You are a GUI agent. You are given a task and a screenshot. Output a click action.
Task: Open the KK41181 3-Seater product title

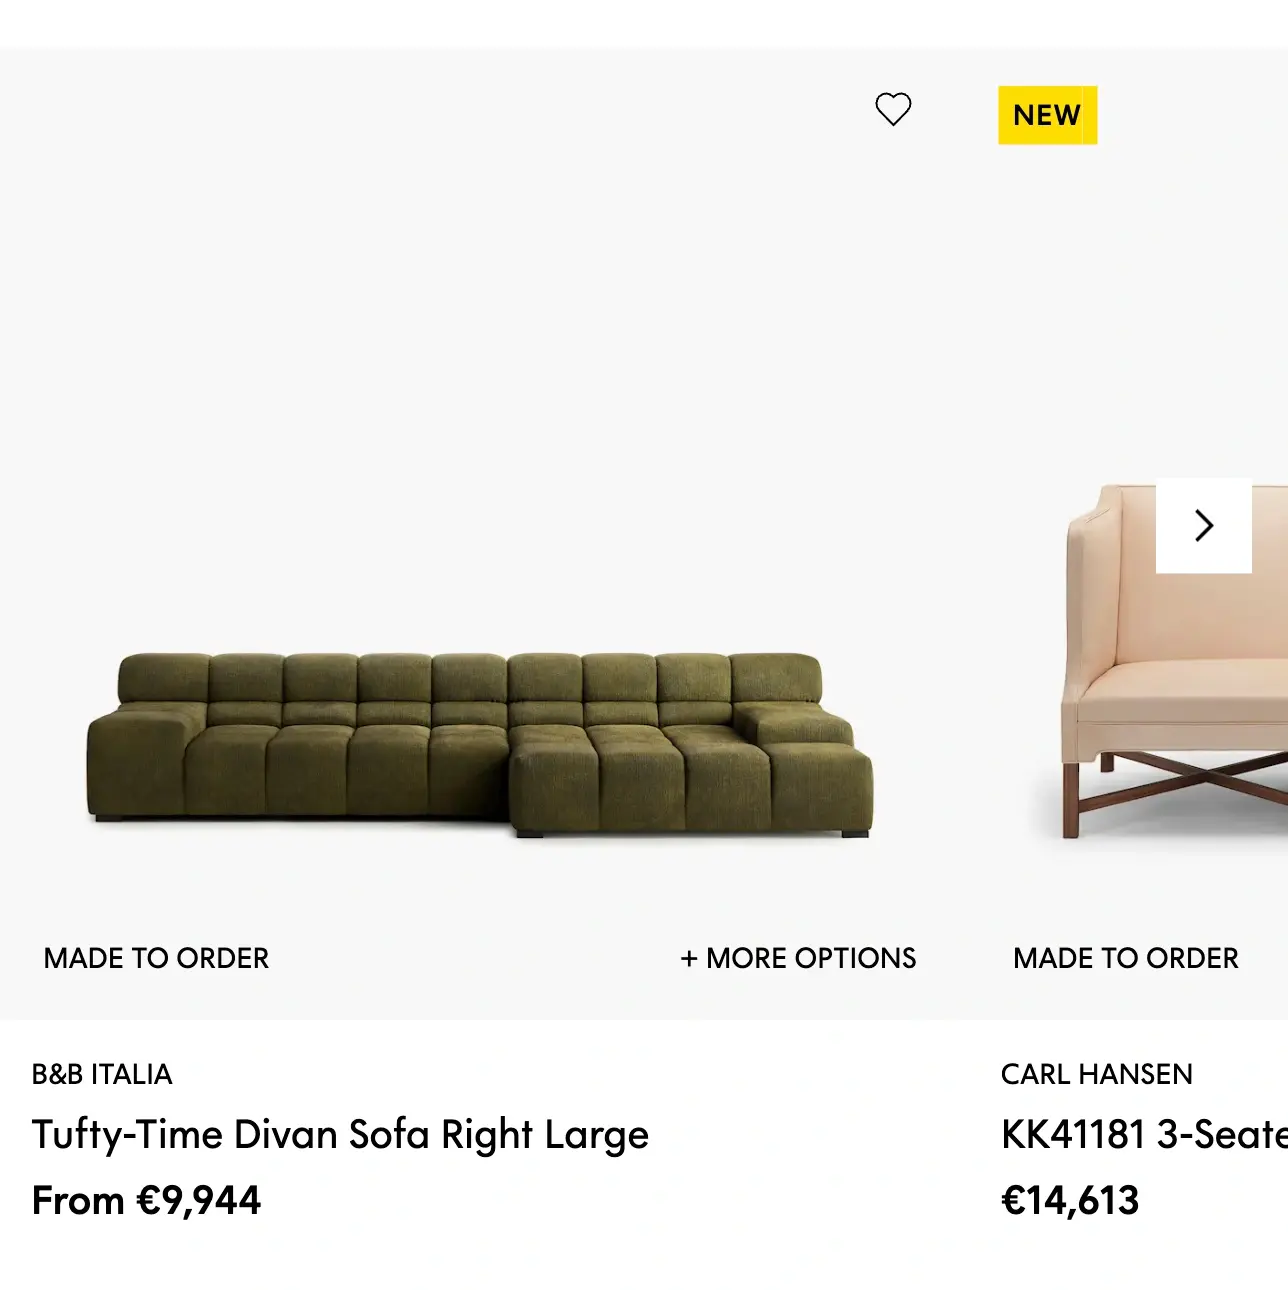(x=1144, y=1135)
